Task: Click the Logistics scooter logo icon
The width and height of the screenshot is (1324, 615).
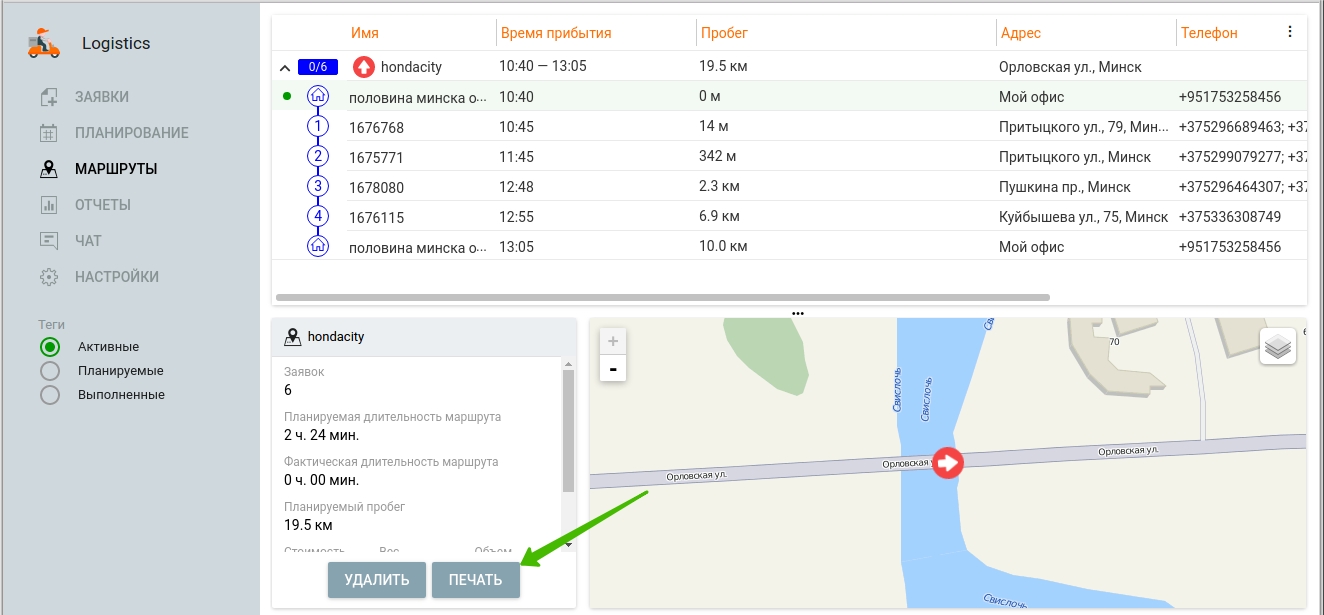Action: coord(44,44)
